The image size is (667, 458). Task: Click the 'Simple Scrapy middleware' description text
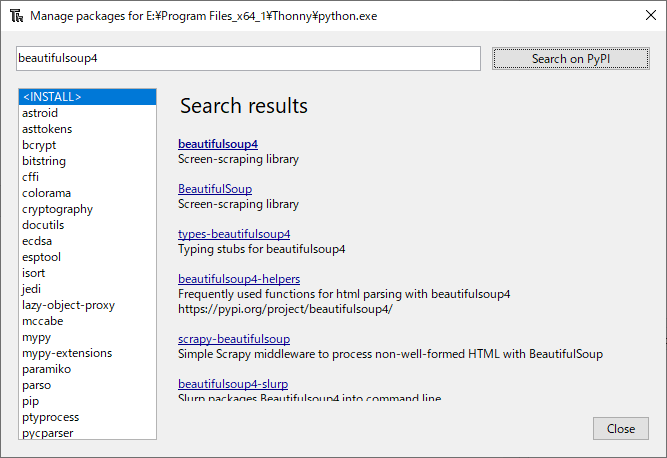pos(391,354)
